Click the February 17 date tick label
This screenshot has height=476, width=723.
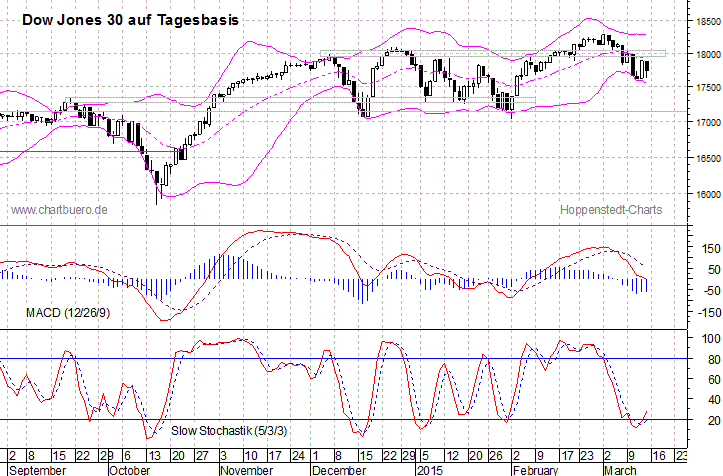point(567,457)
